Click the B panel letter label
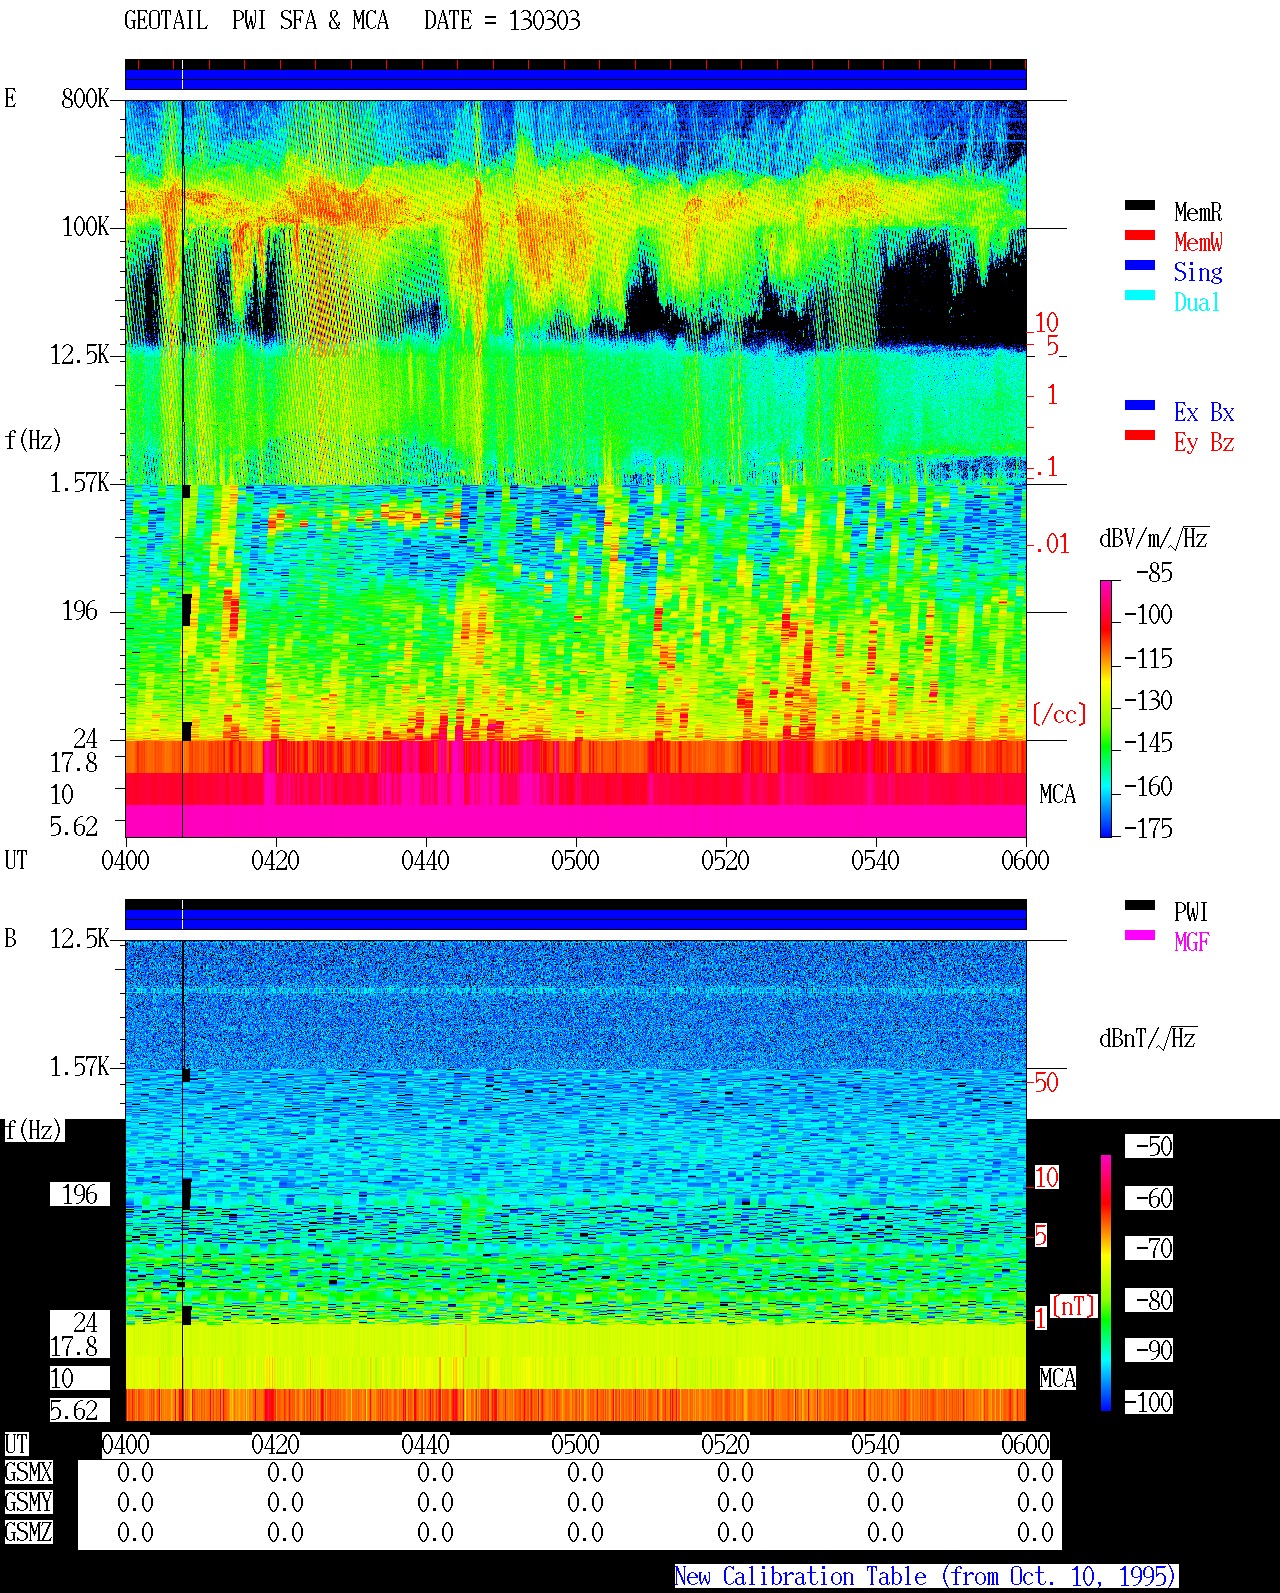 pos(10,939)
